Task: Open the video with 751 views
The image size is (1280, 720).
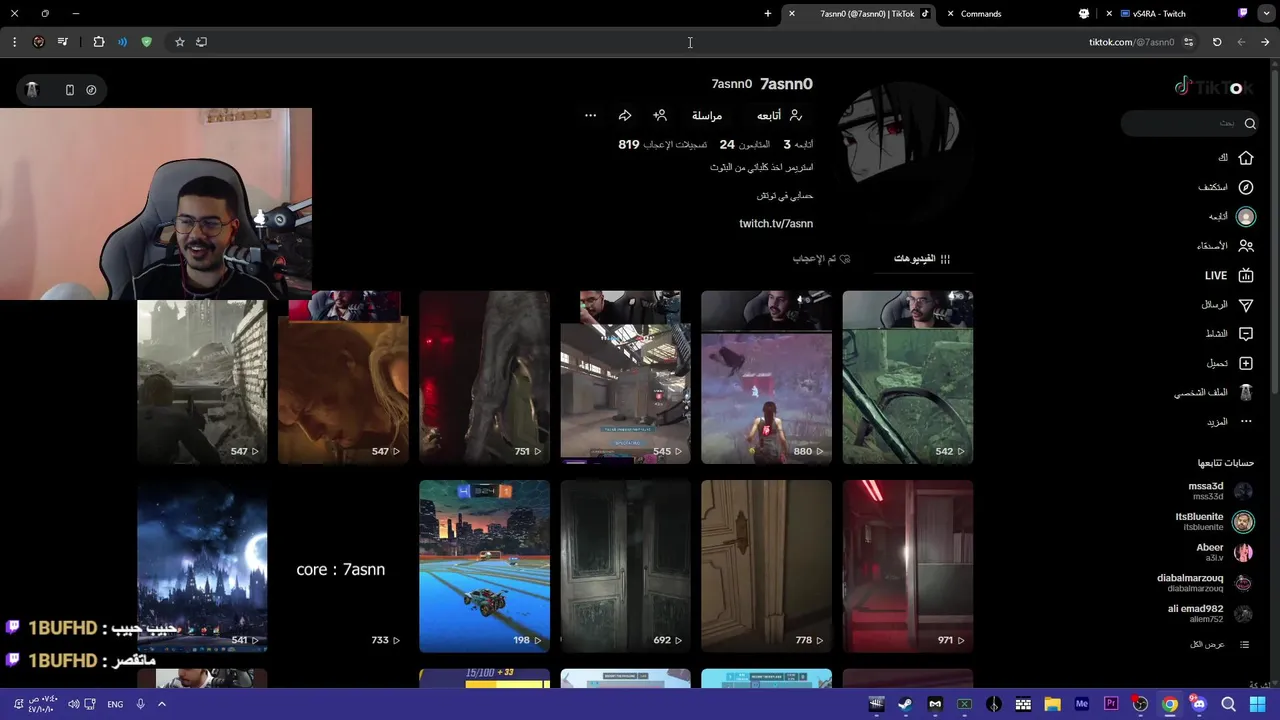Action: click(x=484, y=377)
